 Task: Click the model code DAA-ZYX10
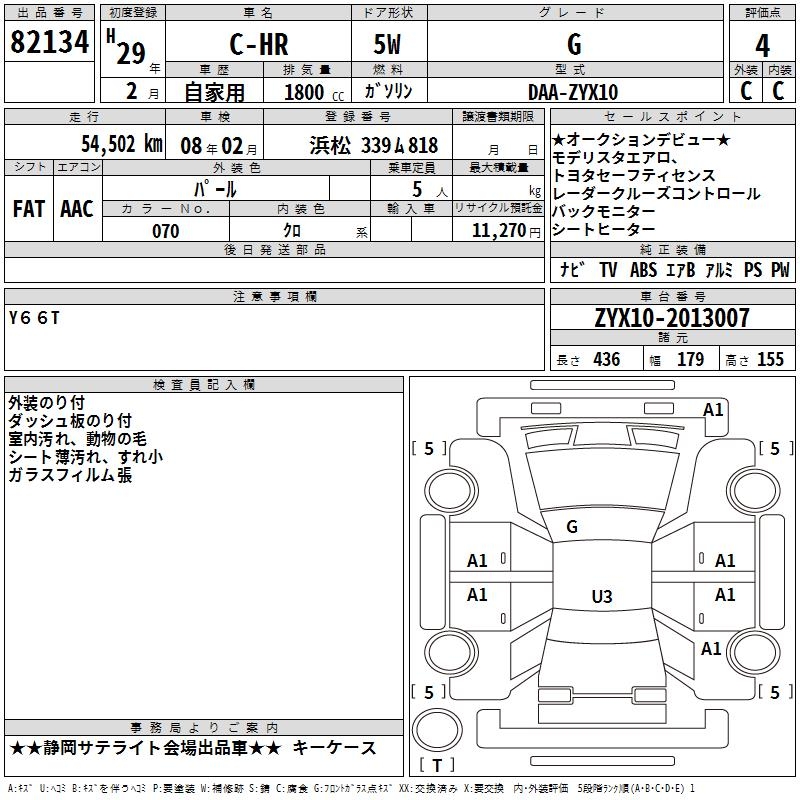[x=573, y=92]
